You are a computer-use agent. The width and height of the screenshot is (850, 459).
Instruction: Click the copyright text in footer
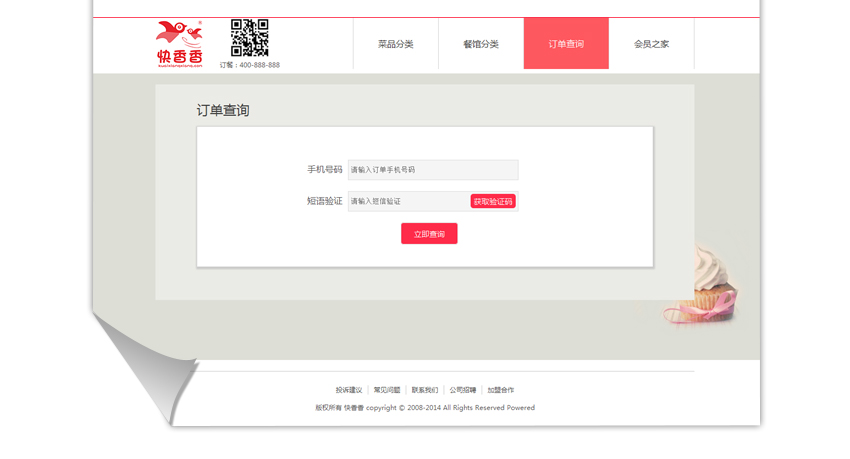425,408
